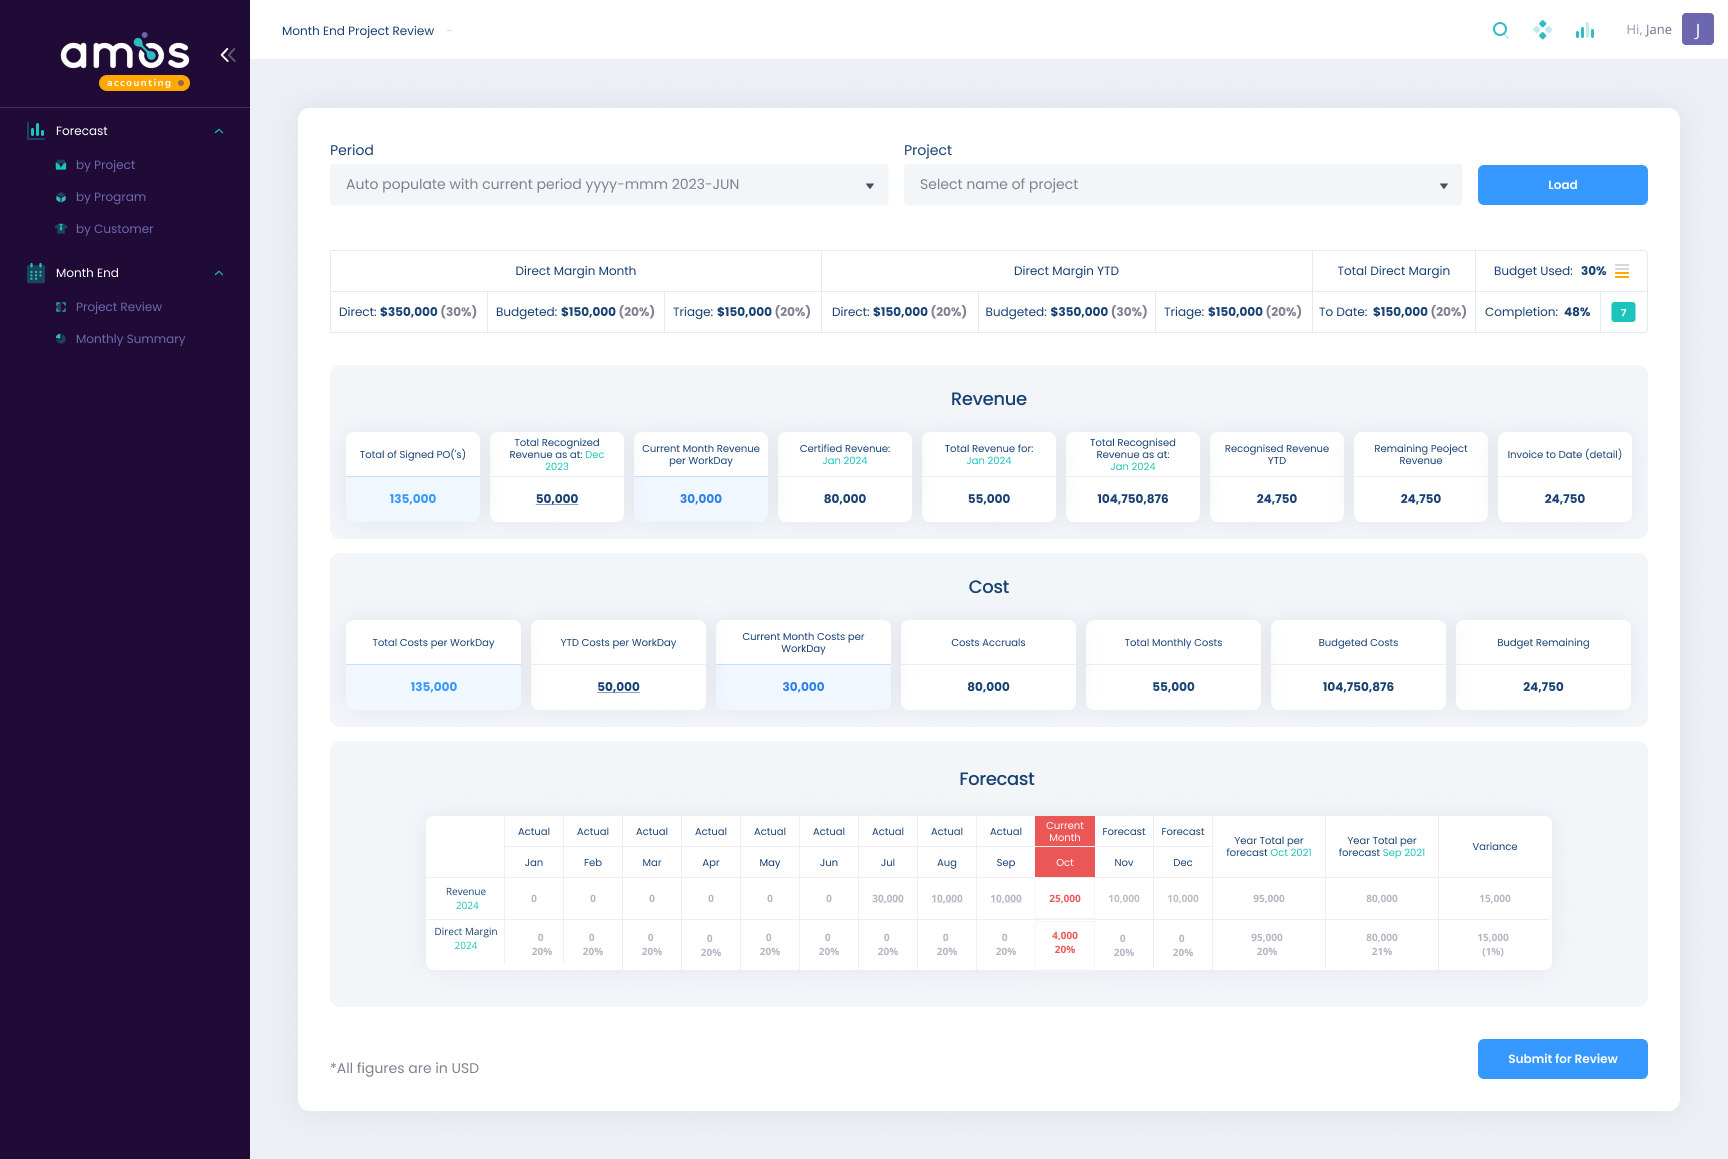The image size is (1728, 1159).
Task: Collapse the Forecast sidebar section
Action: coord(219,131)
